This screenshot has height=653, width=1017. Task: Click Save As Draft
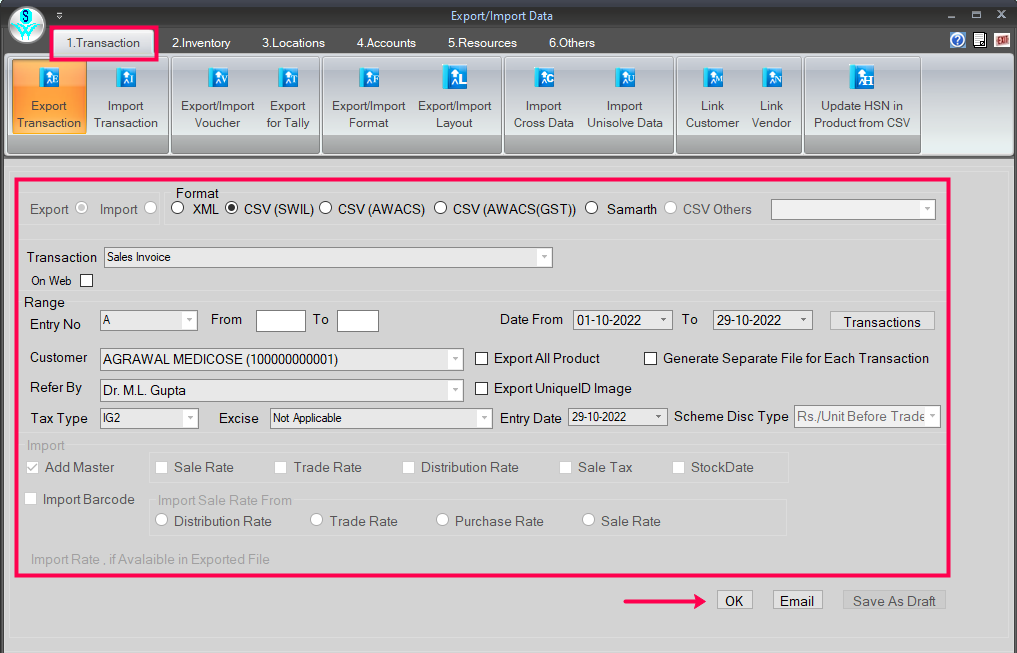point(894,600)
